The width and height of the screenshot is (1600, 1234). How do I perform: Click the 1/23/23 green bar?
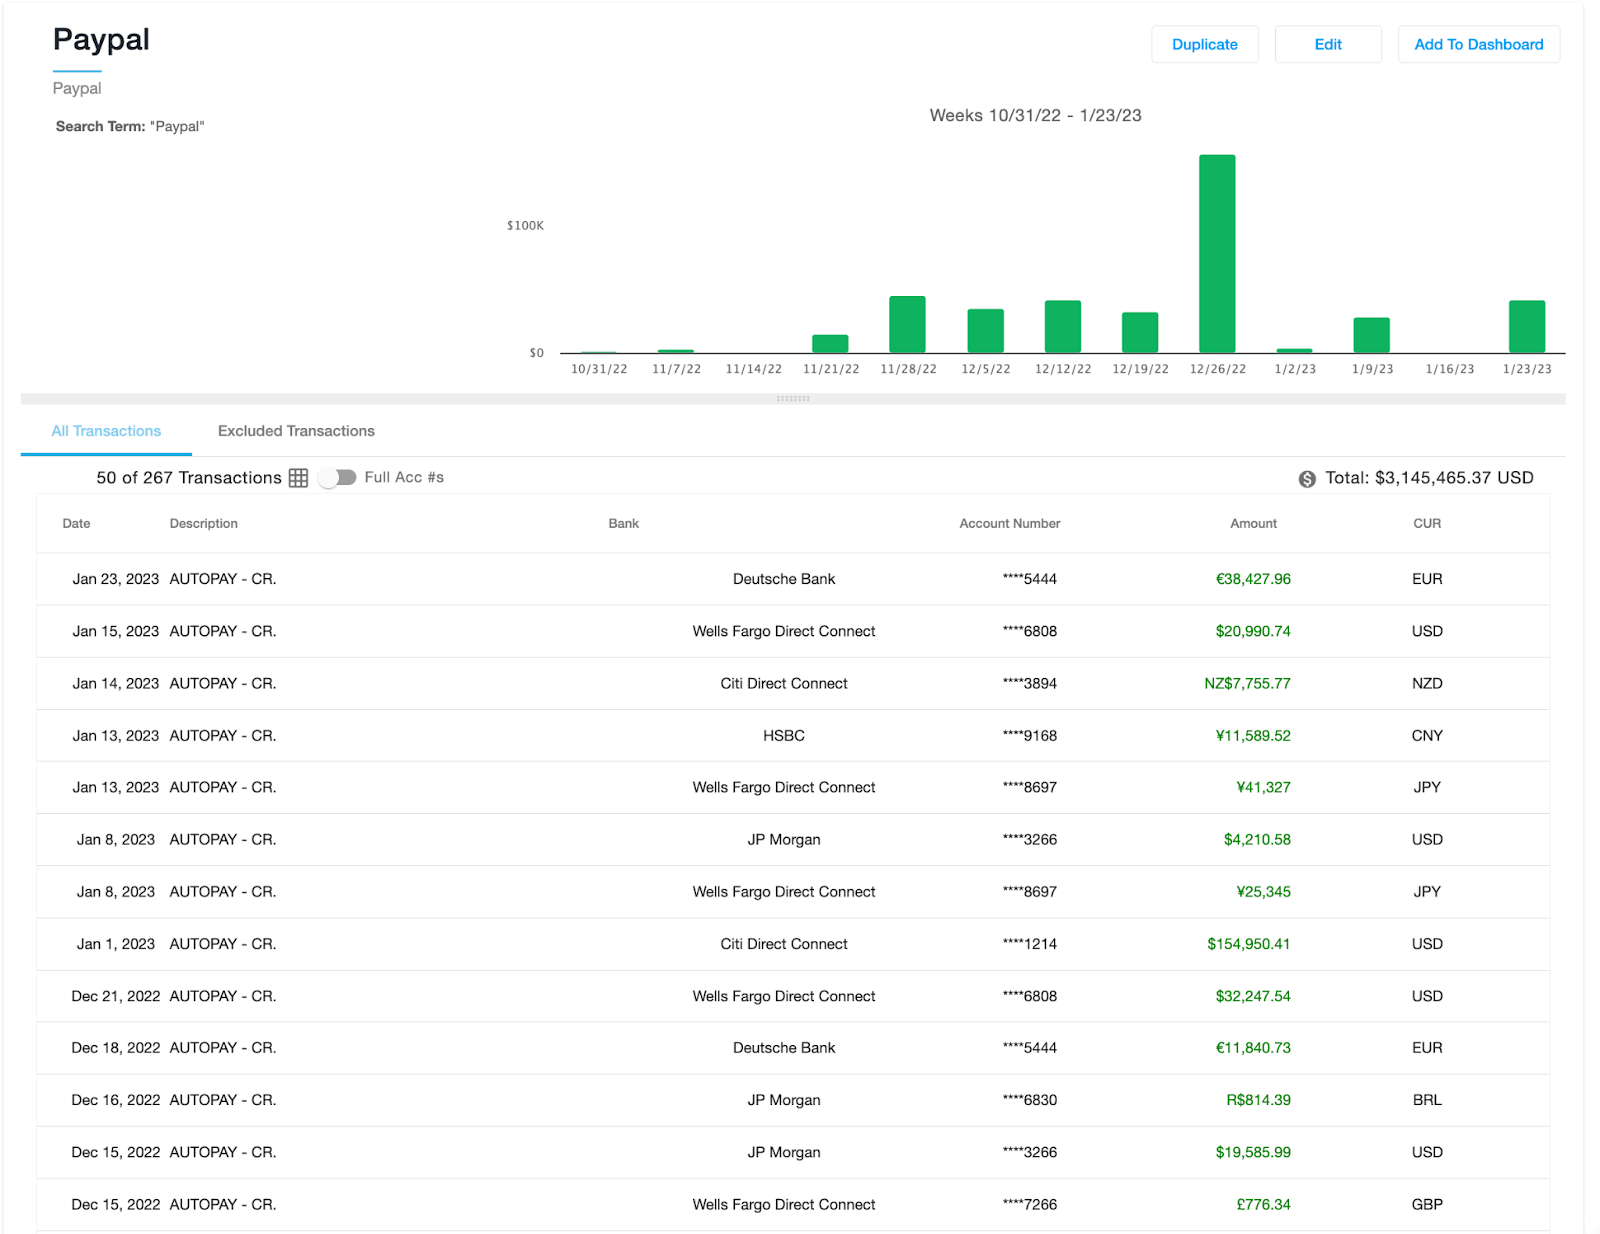tap(1526, 327)
